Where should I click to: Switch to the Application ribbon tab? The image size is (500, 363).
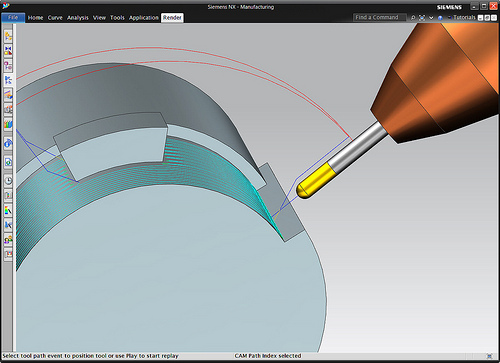pos(144,18)
